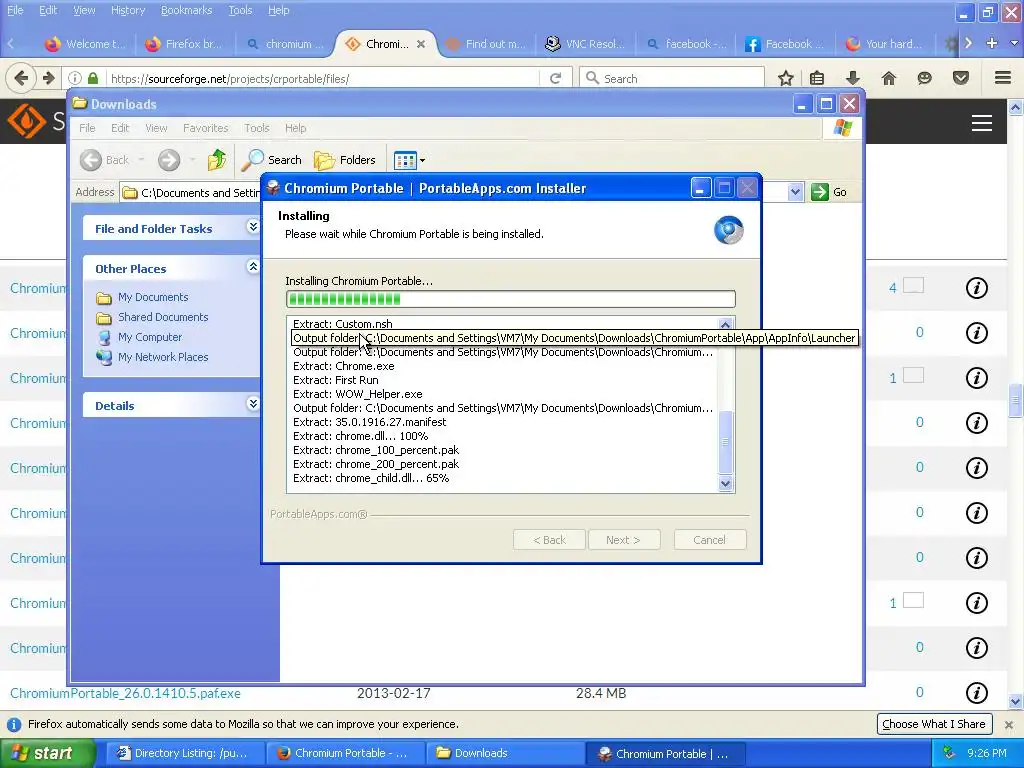1024x768 pixels.
Task: Show site information icon in address bar
Action: [x=74, y=78]
